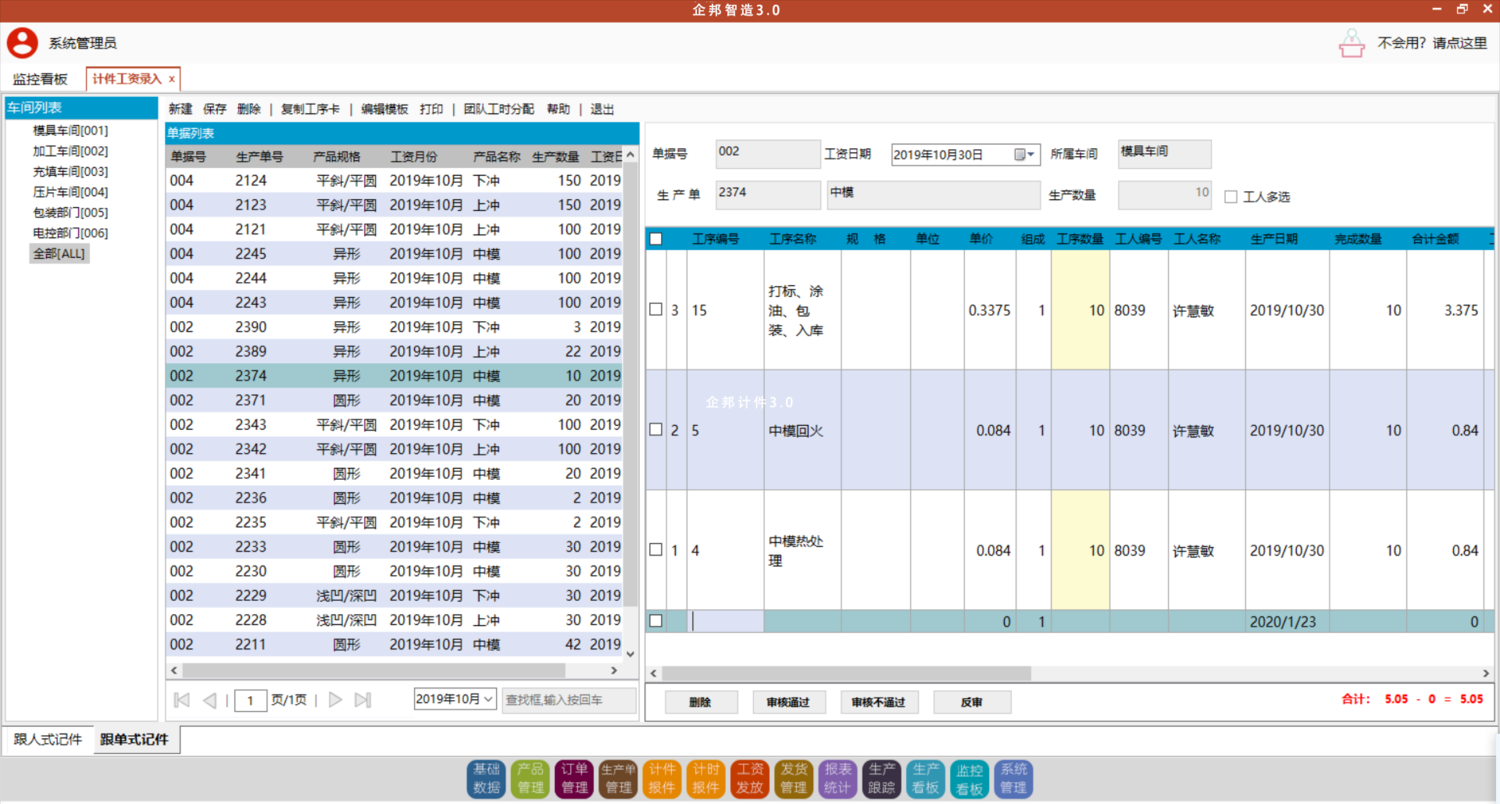
Task: Click 退出 in the toolbar
Action: click(x=602, y=109)
